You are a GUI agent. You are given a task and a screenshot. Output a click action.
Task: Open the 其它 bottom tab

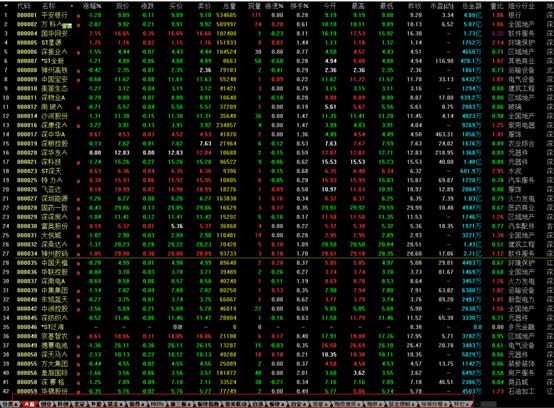[x=462, y=404]
